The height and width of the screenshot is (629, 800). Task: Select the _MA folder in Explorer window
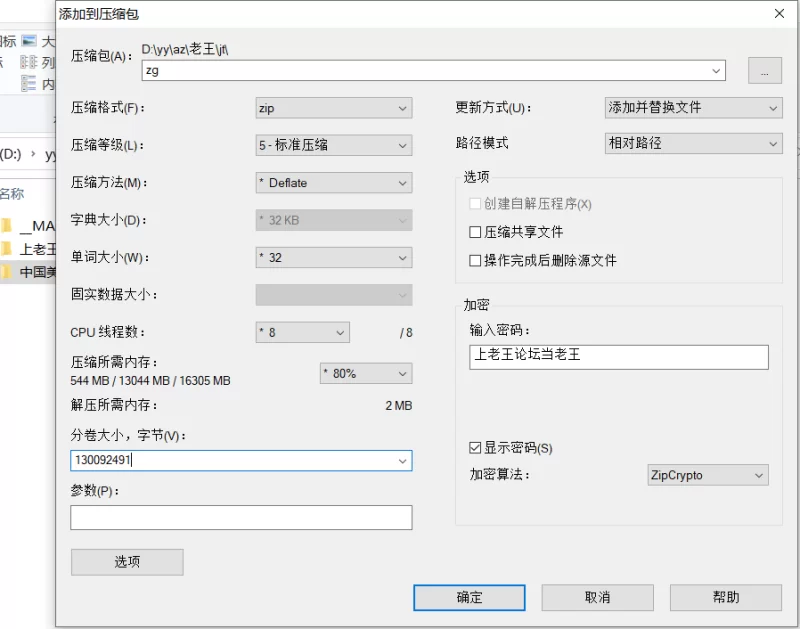[x=28, y=225]
